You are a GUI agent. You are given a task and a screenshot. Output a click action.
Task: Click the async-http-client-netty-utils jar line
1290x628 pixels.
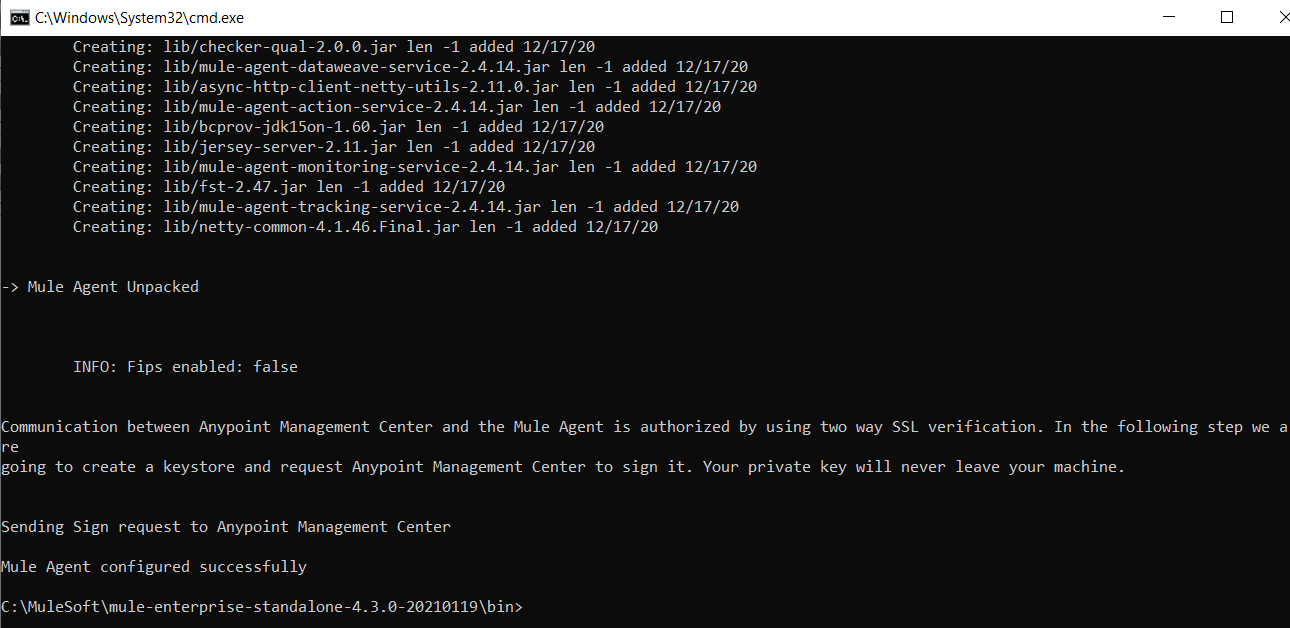click(415, 87)
